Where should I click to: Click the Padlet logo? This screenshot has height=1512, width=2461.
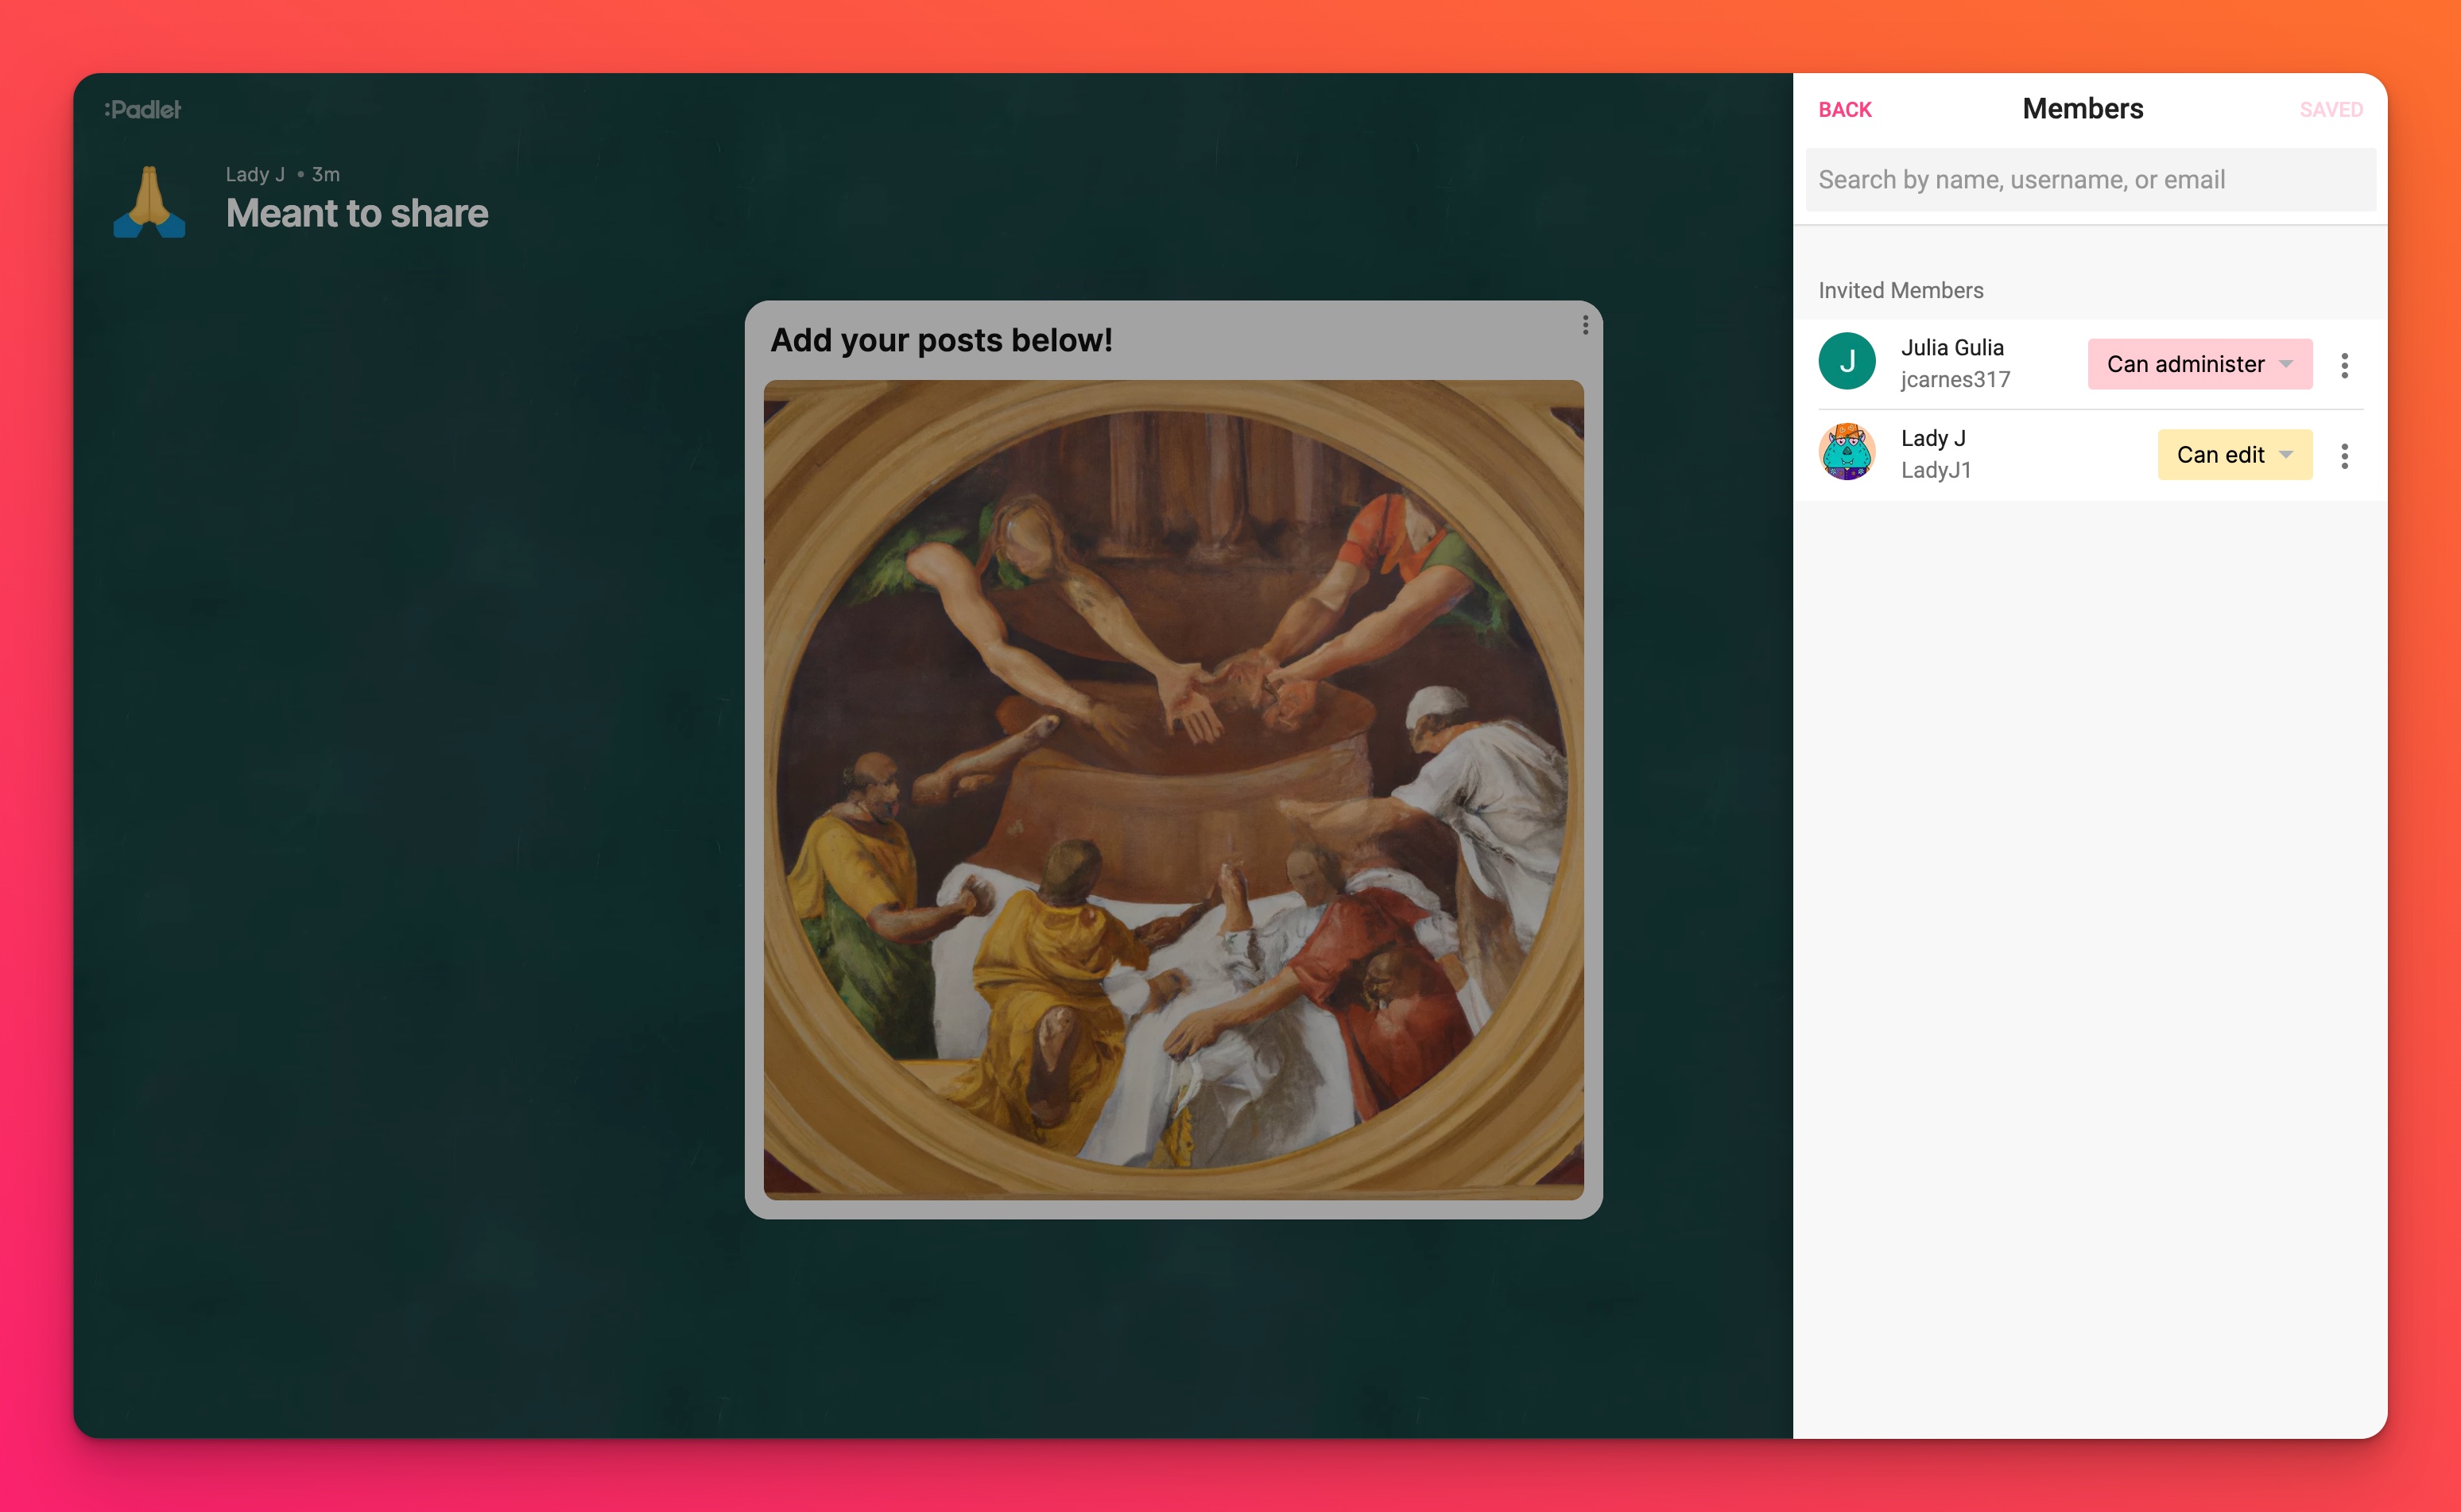click(143, 109)
